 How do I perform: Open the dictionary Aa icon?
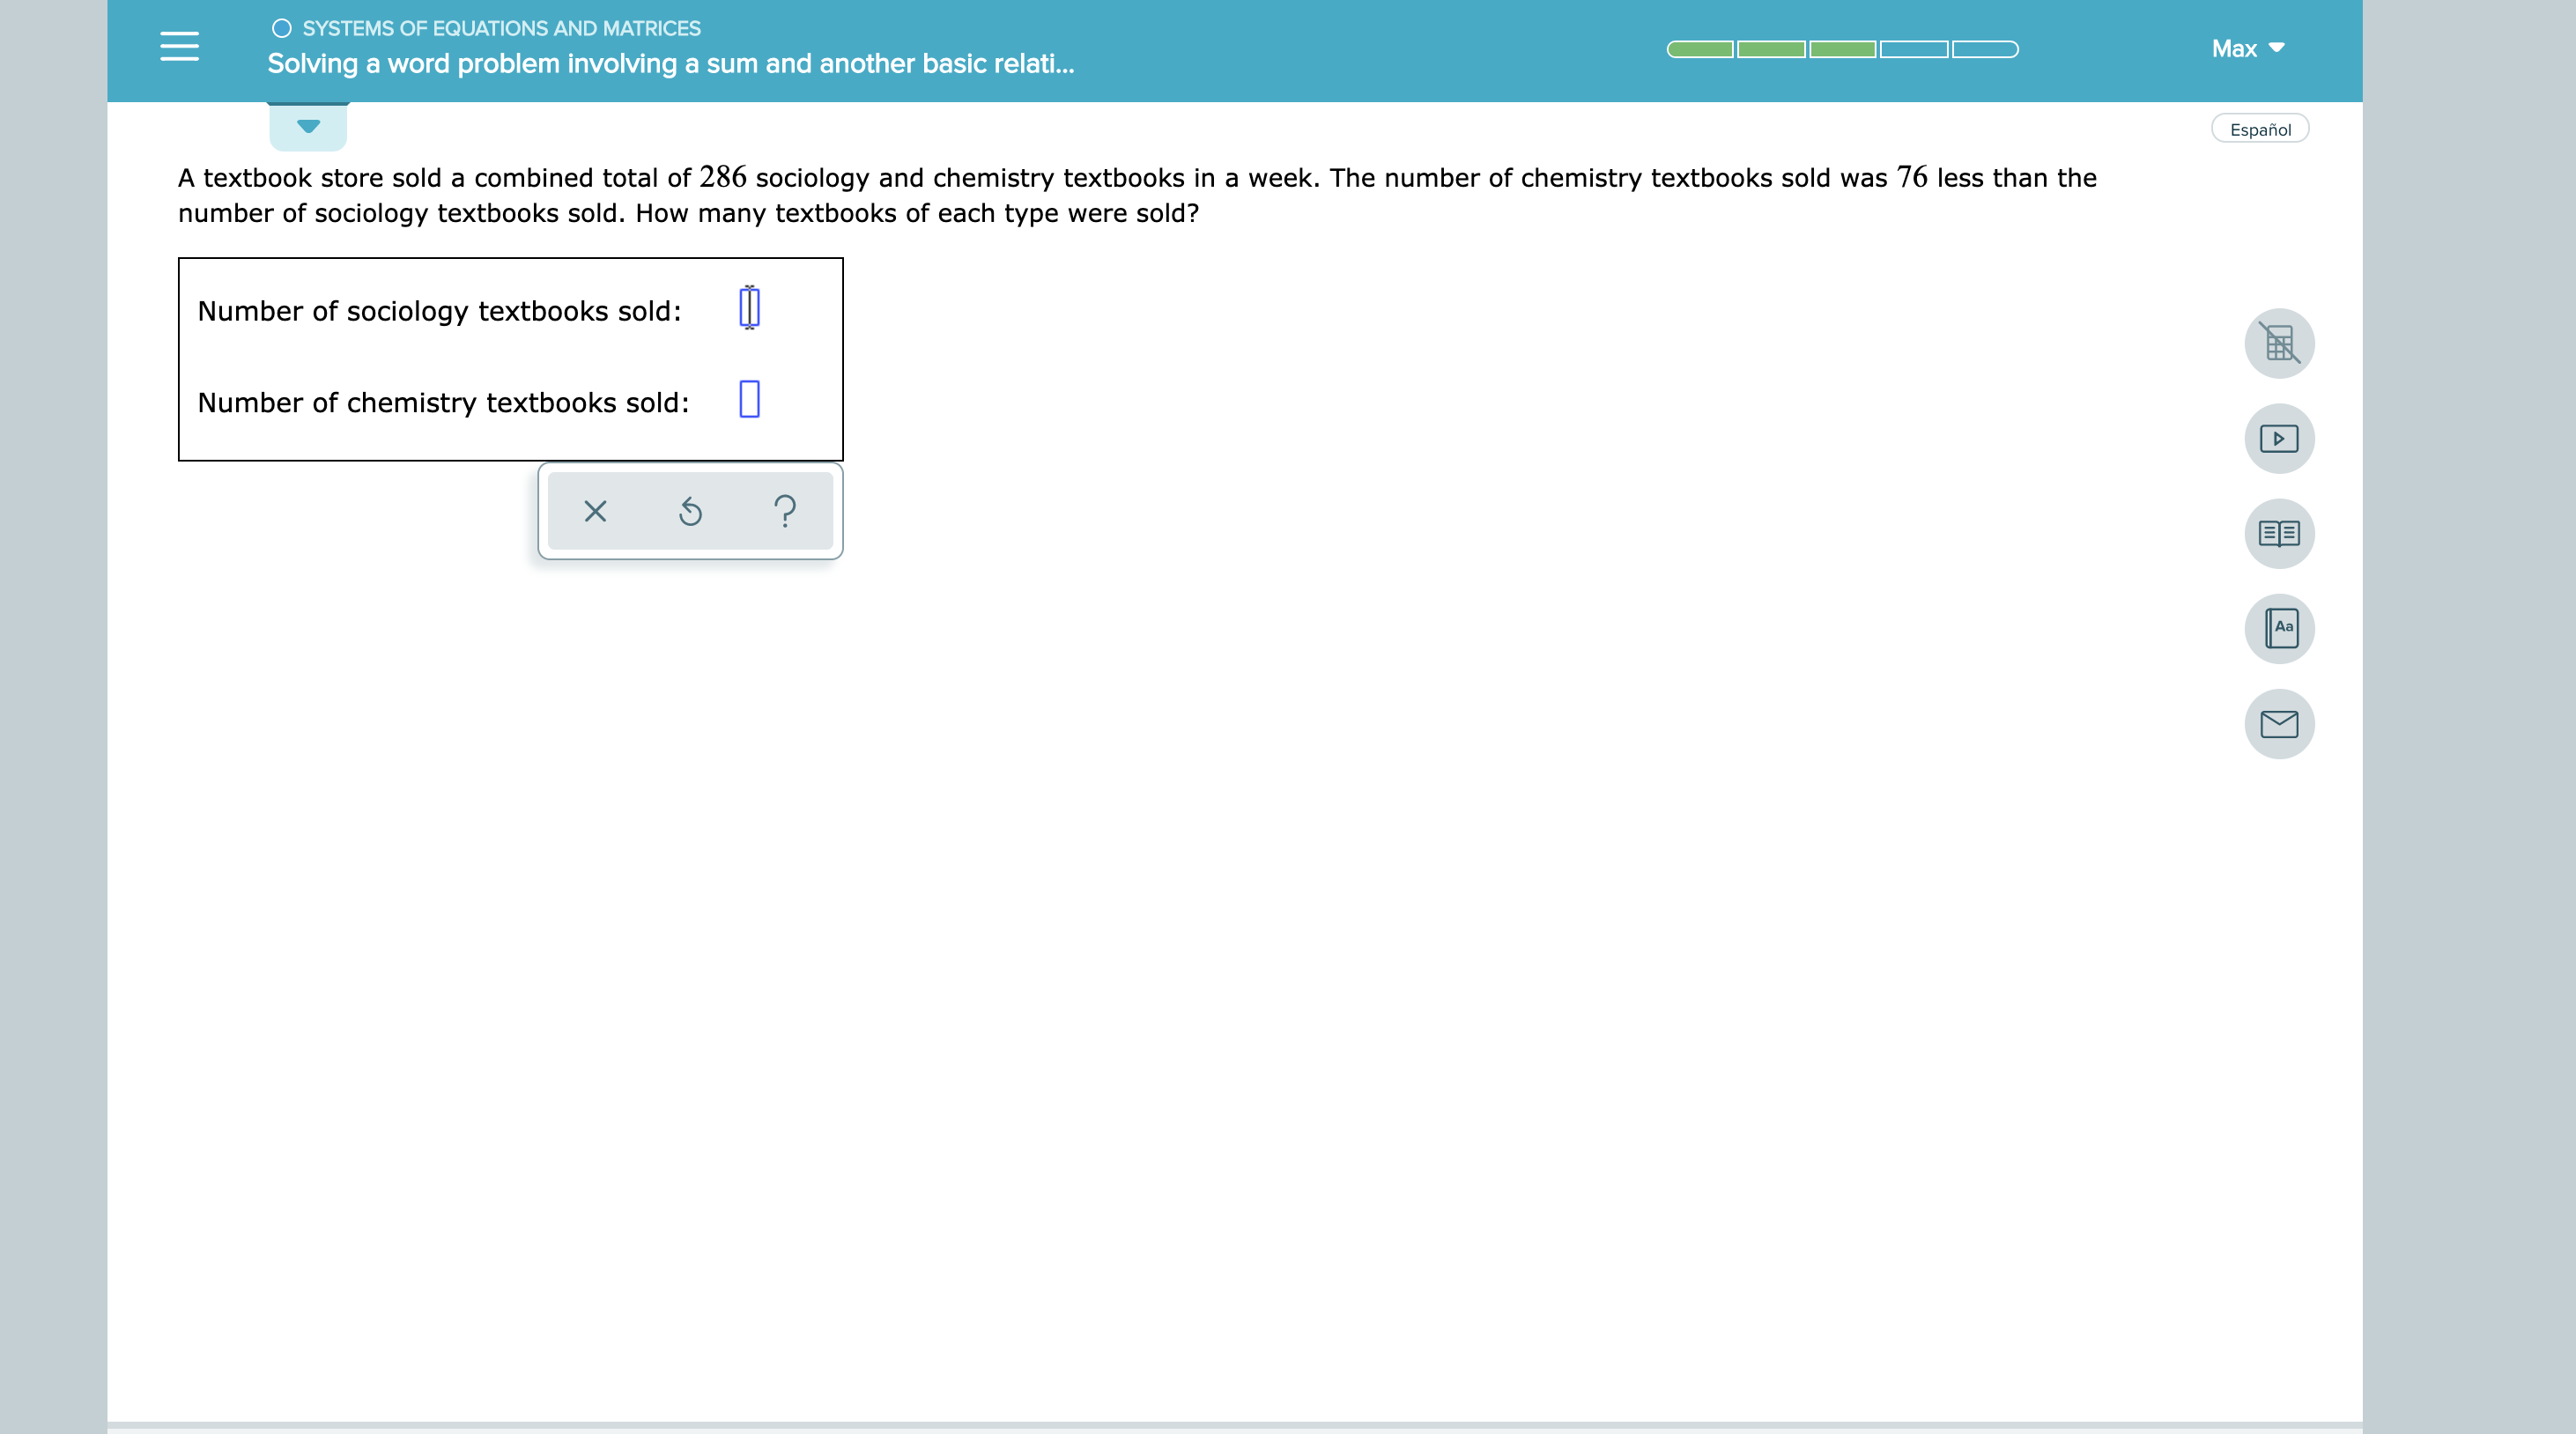tap(2279, 628)
